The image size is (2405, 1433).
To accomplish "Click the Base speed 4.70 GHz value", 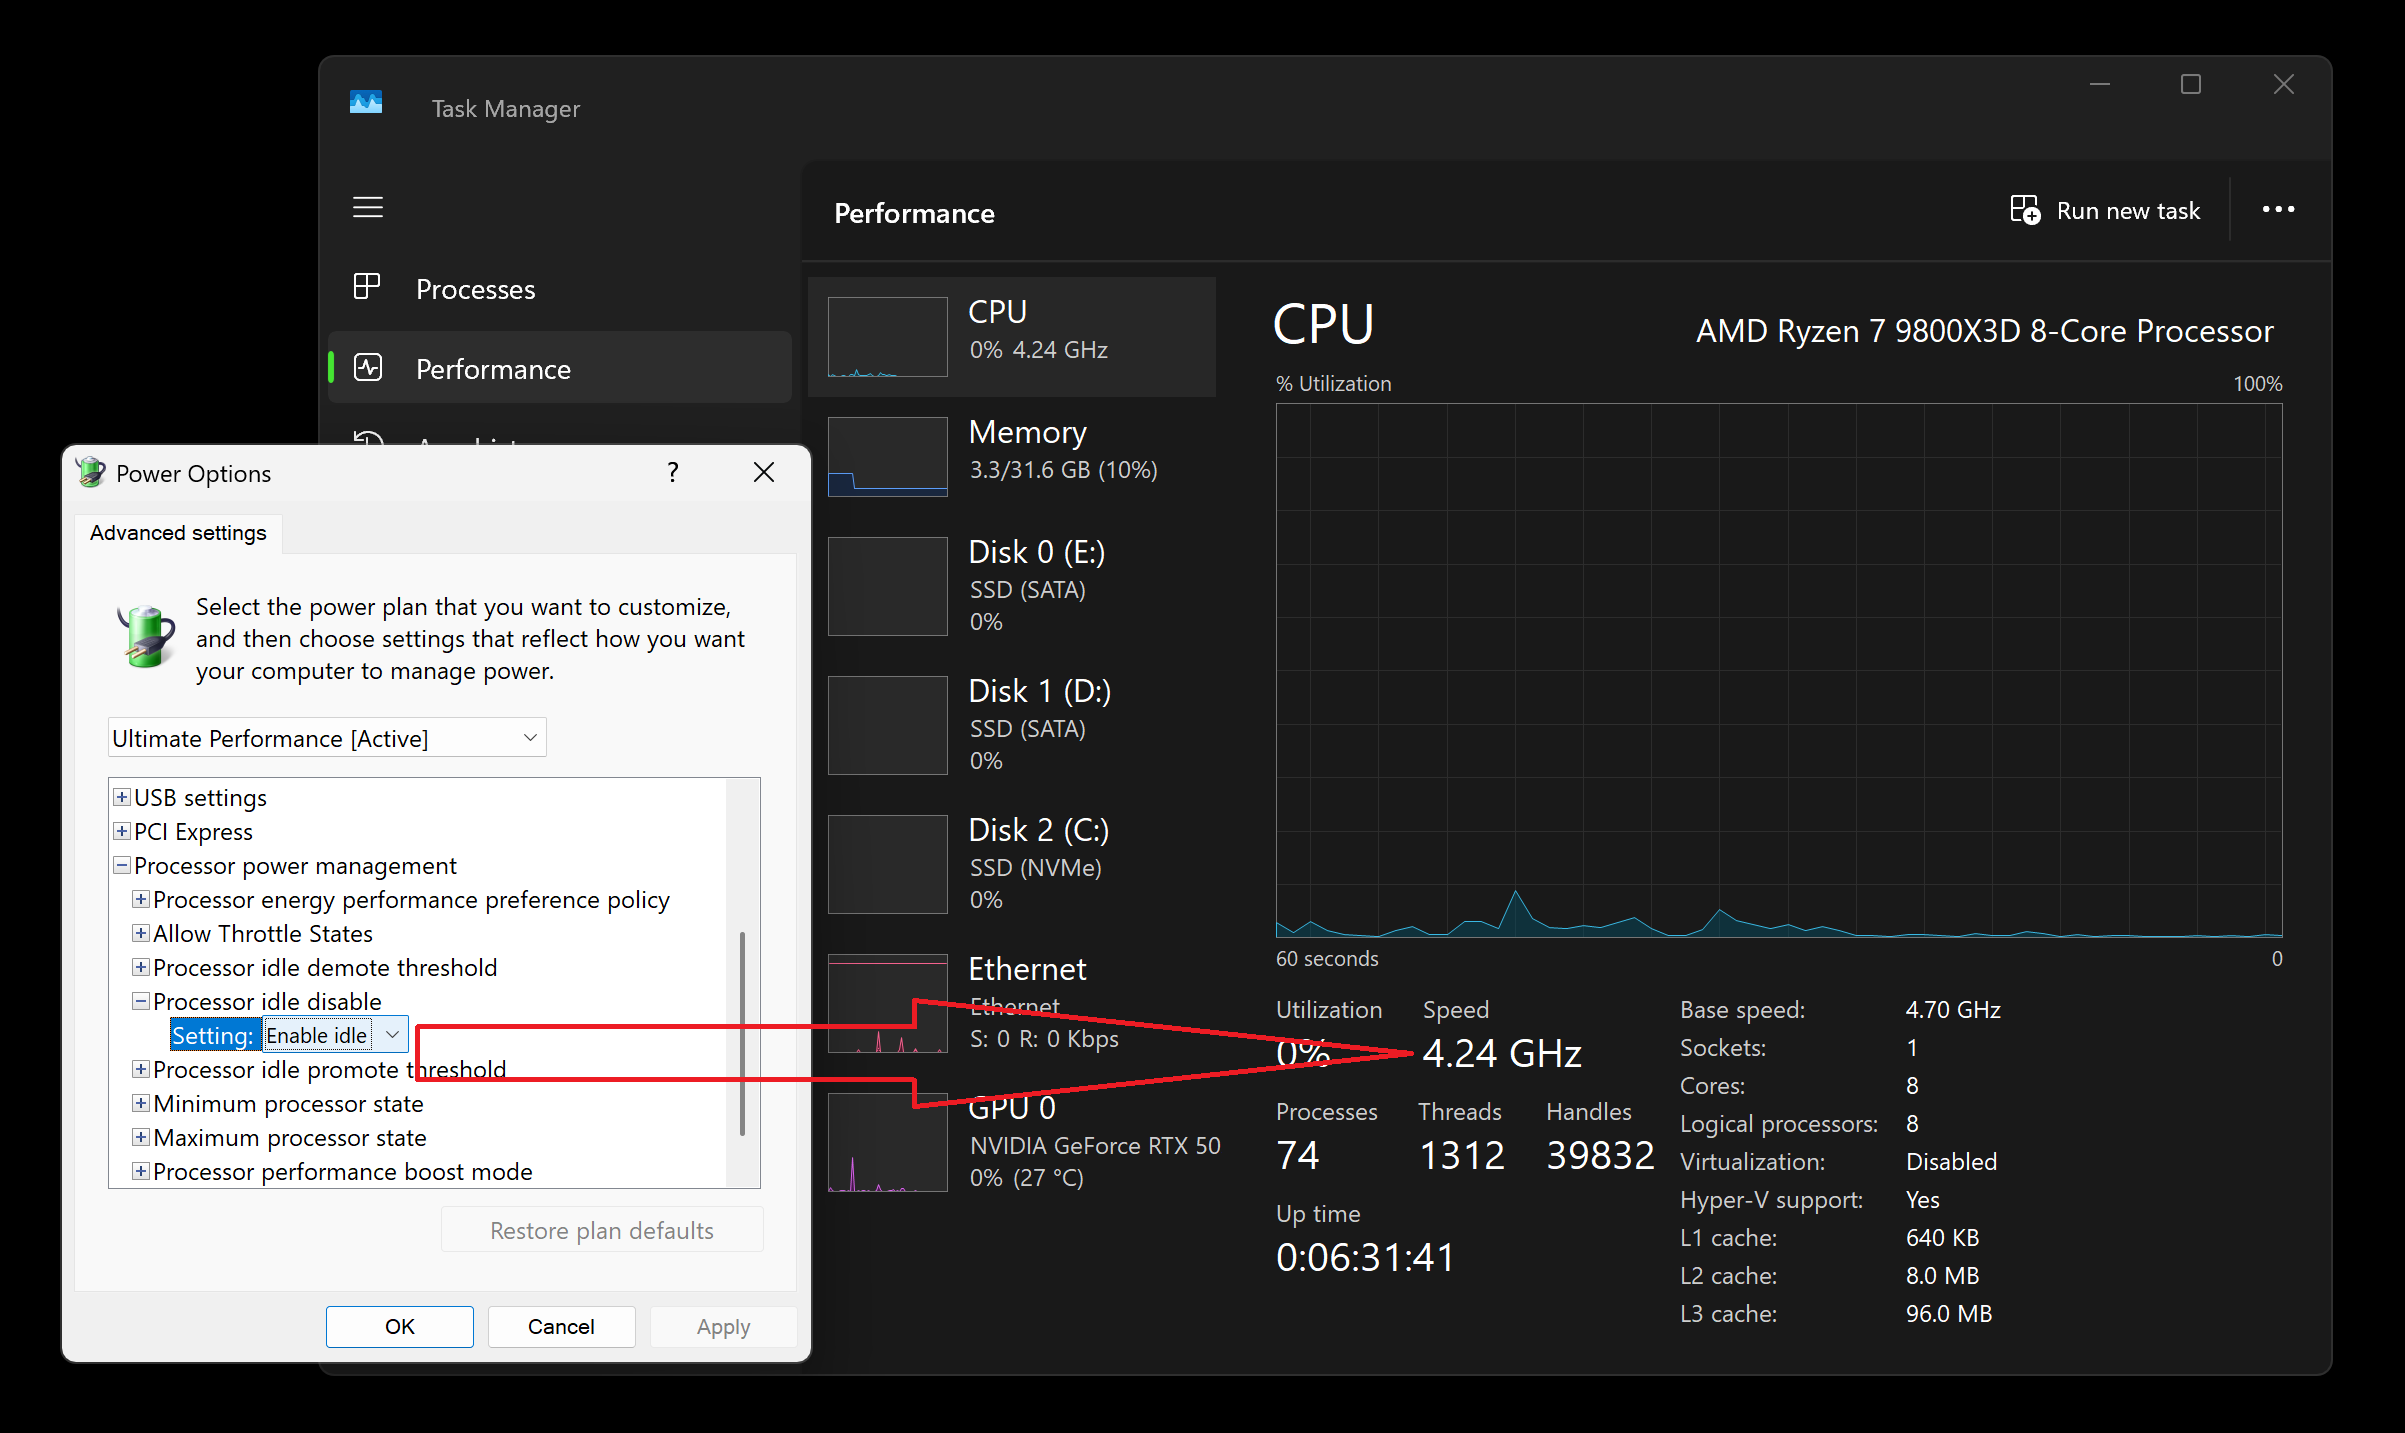I will click(1953, 1010).
